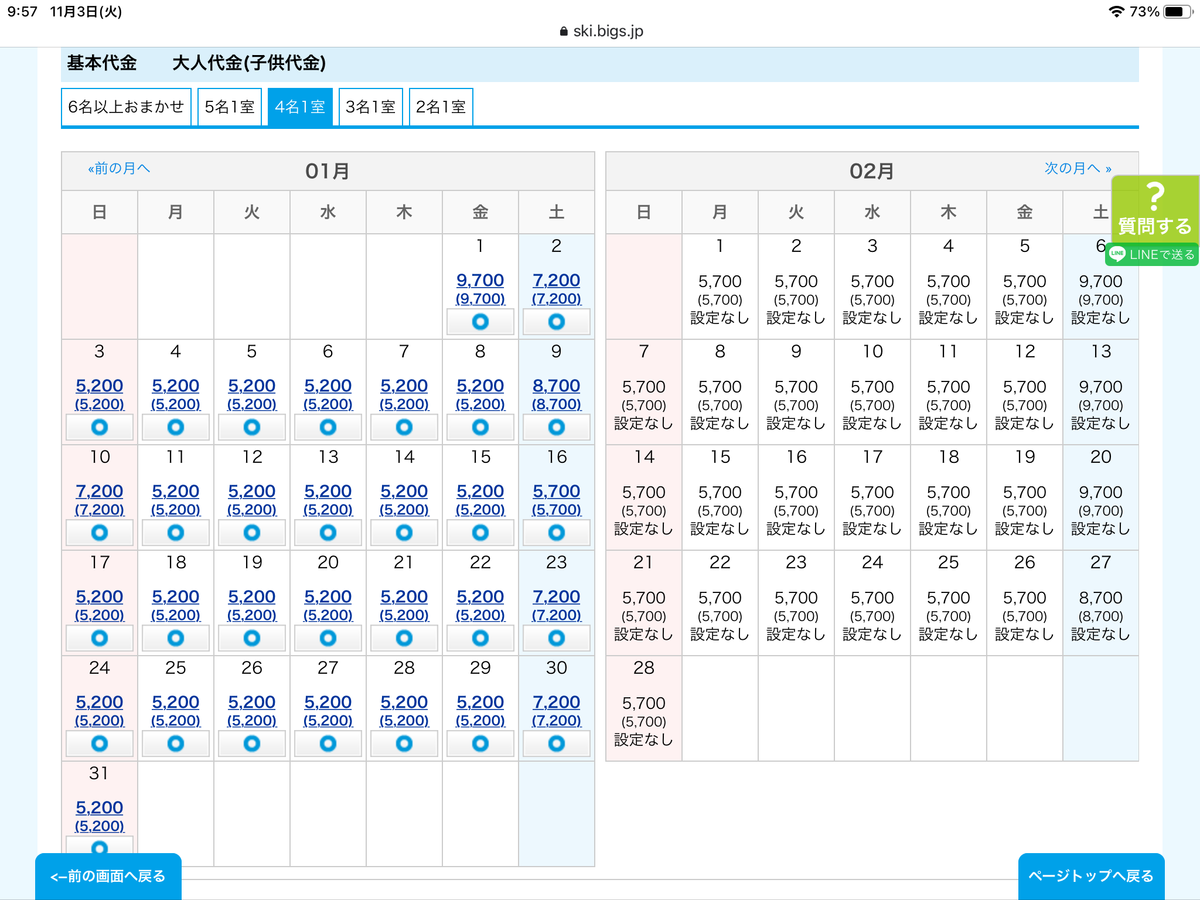Tap the 9:57 clock in status bar
Screen dimensions: 1200x900
pos(21,11)
